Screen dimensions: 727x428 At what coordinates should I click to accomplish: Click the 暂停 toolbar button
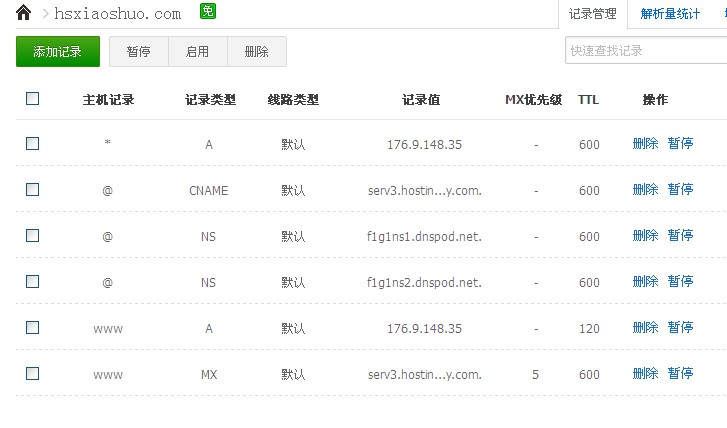[x=139, y=51]
